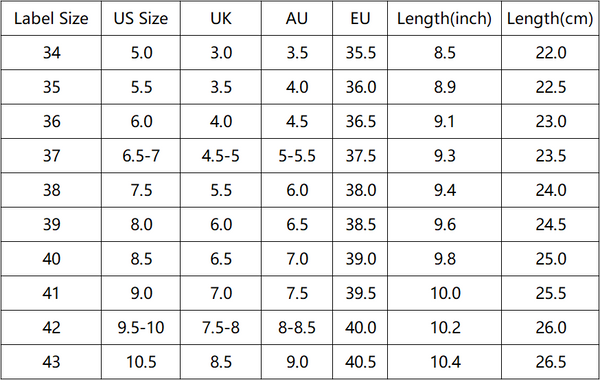600x380 pixels.
Task: Select label size 43 cell
Action: (x=51, y=362)
